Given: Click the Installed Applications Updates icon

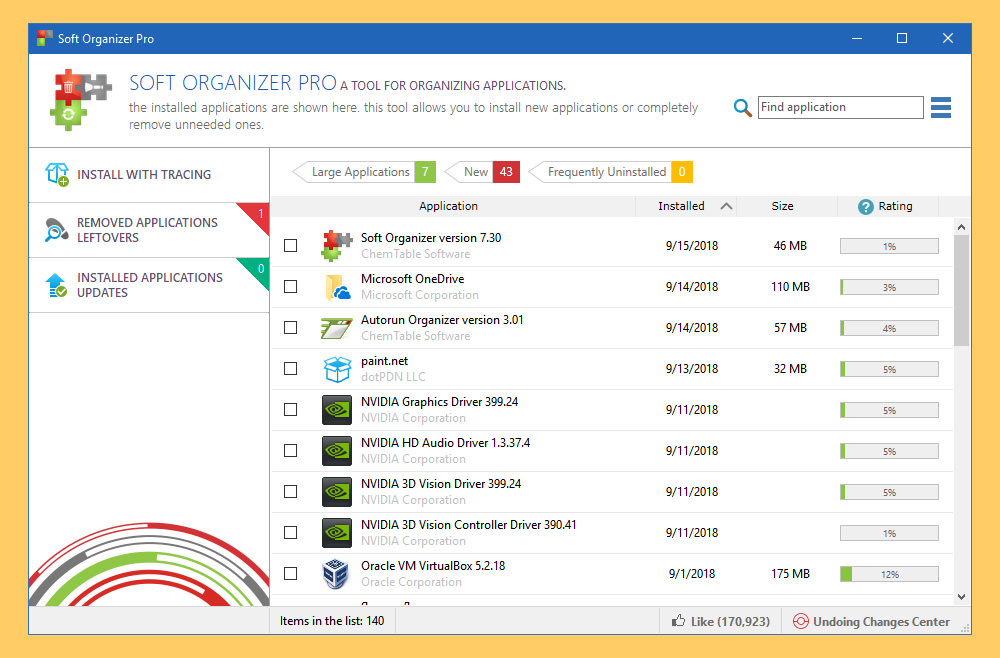Looking at the screenshot, I should [56, 285].
